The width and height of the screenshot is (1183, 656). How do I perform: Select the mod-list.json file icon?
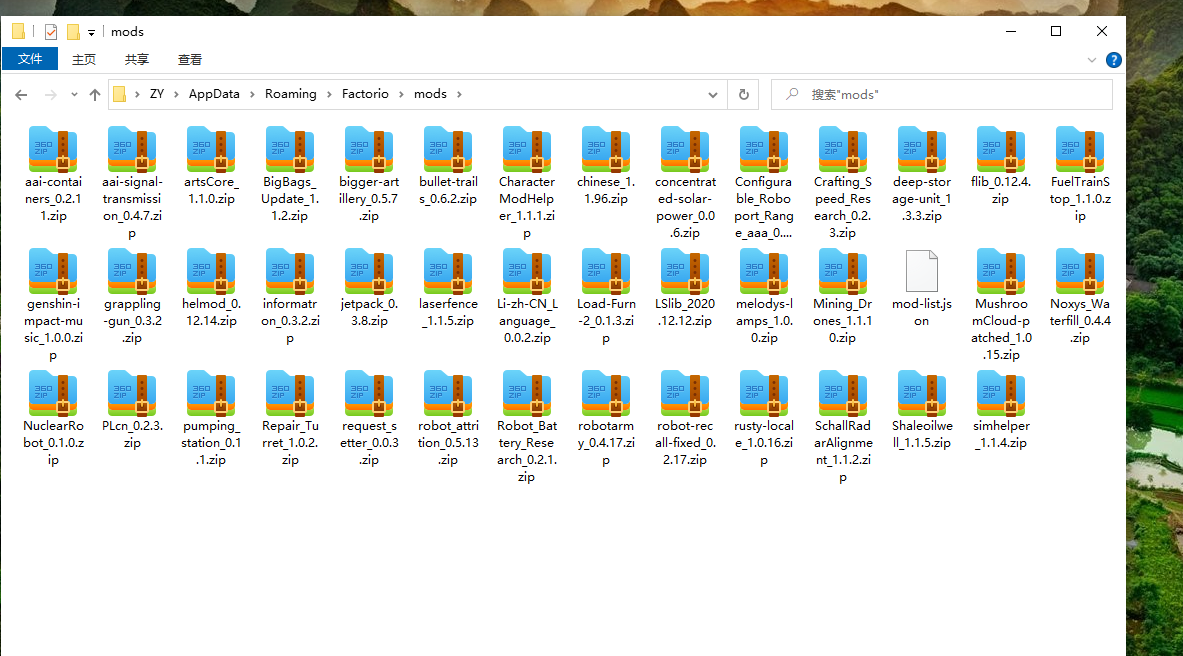[922, 271]
